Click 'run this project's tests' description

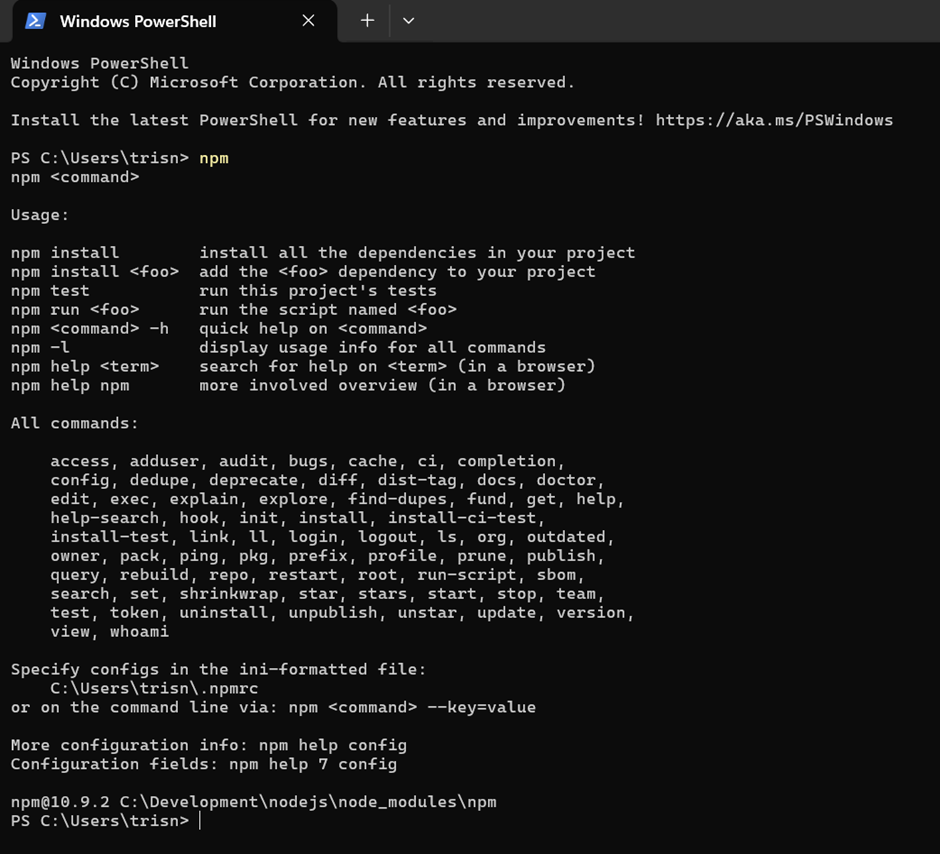[318, 291]
